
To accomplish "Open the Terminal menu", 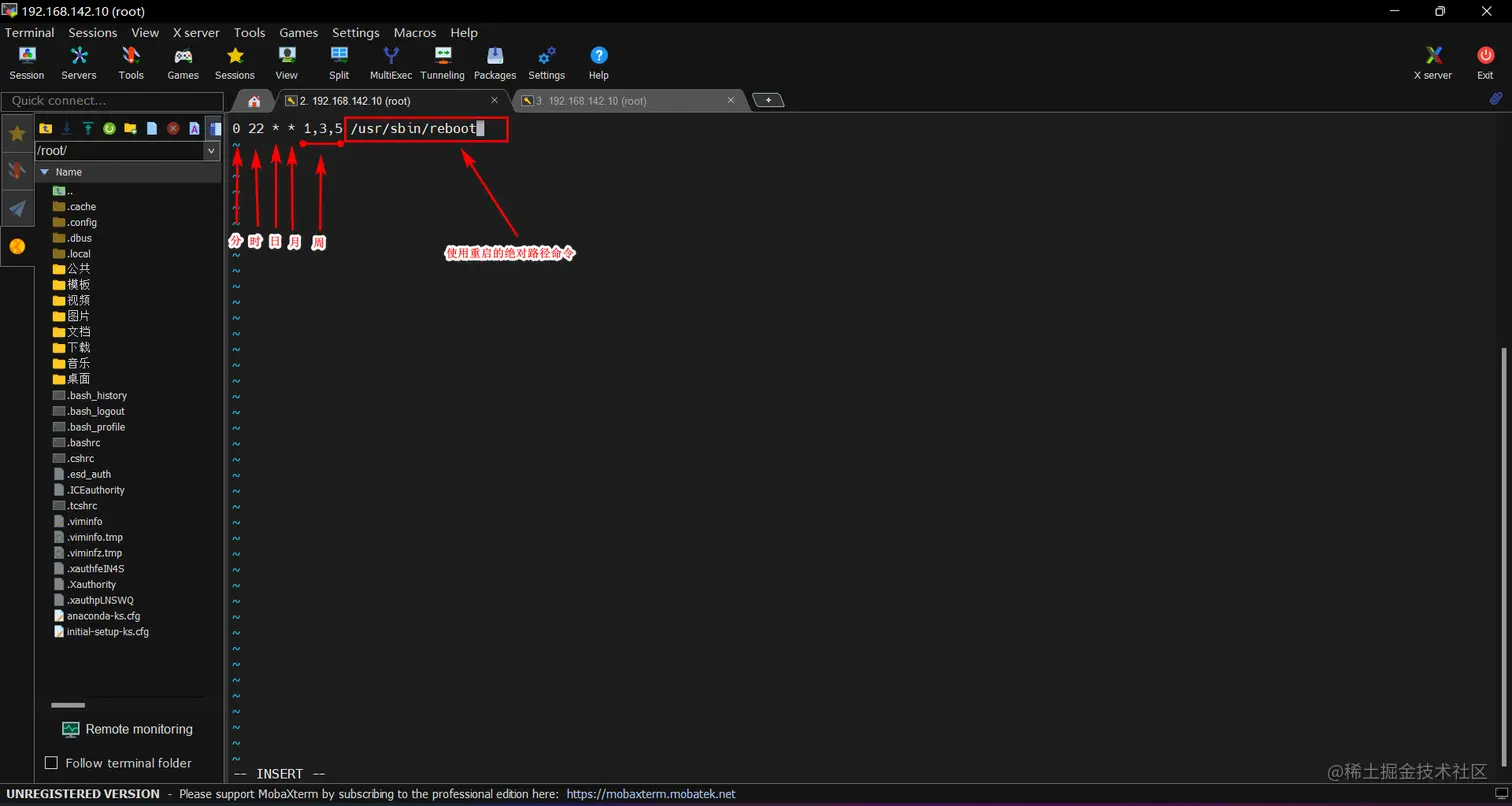I will tap(30, 32).
